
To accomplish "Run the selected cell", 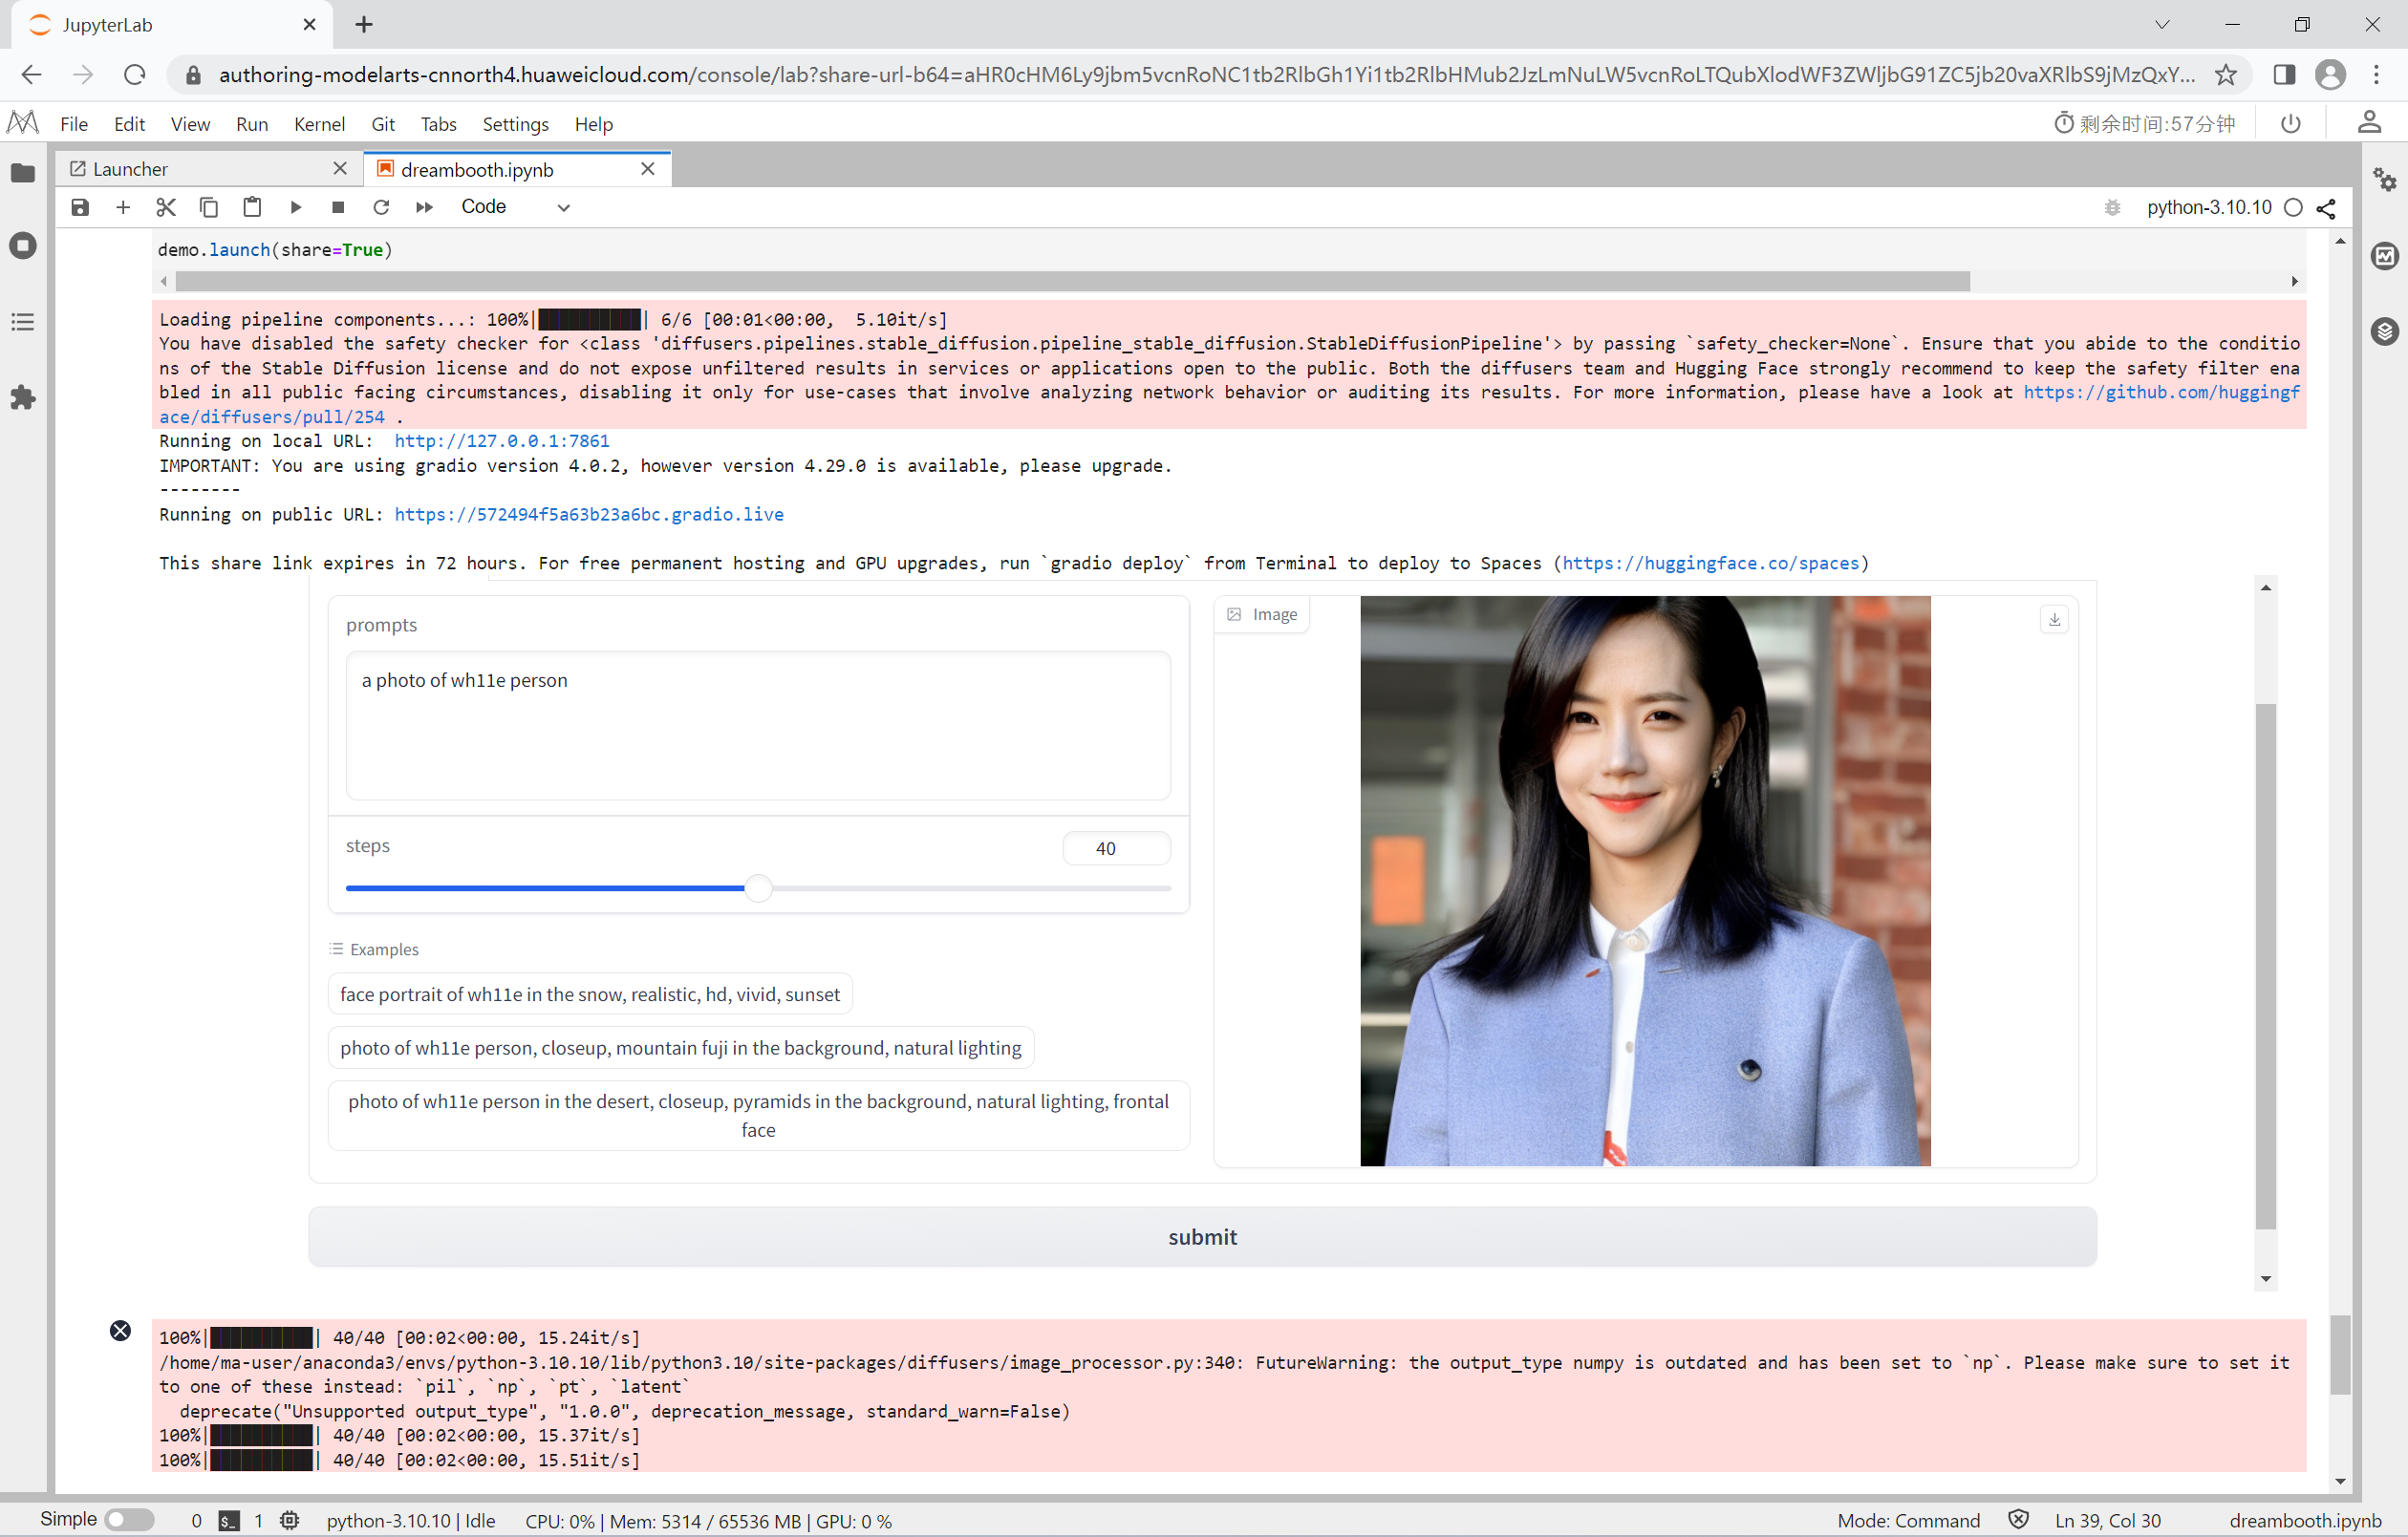I will coord(295,207).
